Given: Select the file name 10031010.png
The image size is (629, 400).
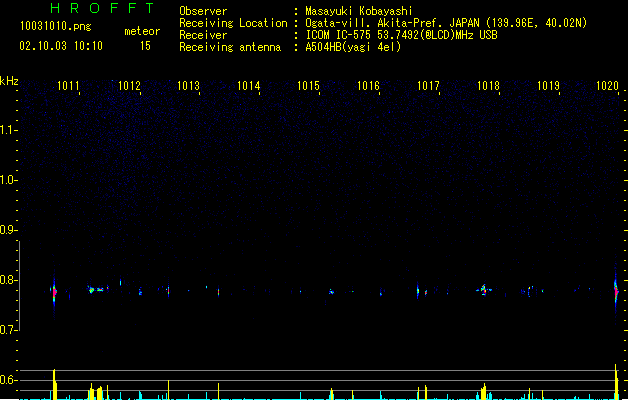Looking at the screenshot, I should (56, 26).
